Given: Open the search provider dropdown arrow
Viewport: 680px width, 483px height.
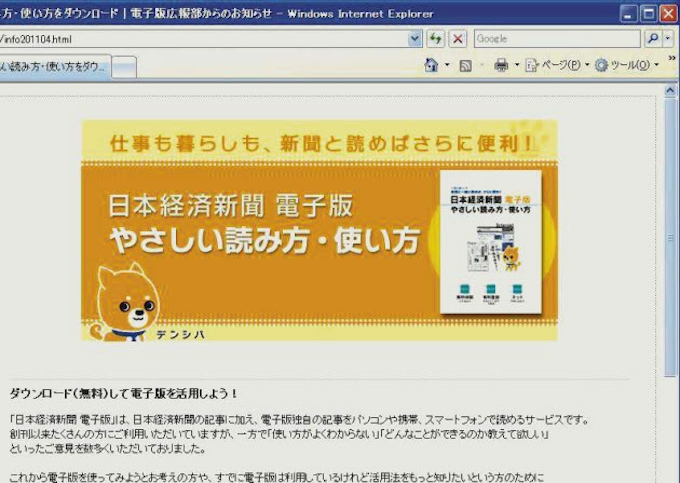Looking at the screenshot, I should tap(668, 39).
